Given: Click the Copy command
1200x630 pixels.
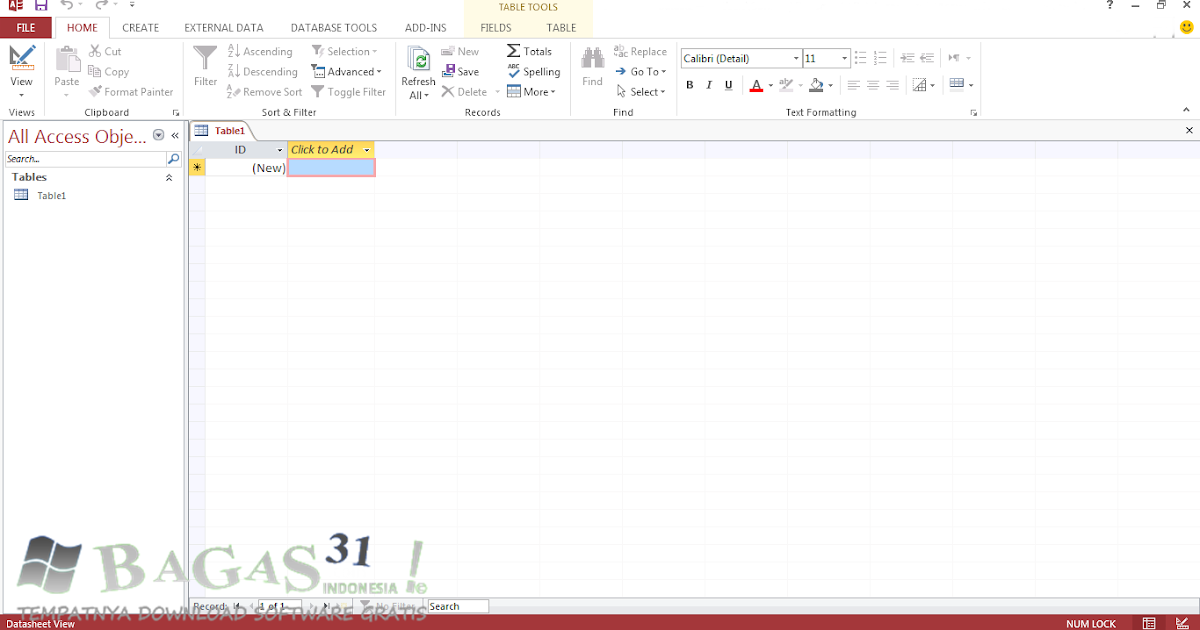Looking at the screenshot, I should pos(109,71).
